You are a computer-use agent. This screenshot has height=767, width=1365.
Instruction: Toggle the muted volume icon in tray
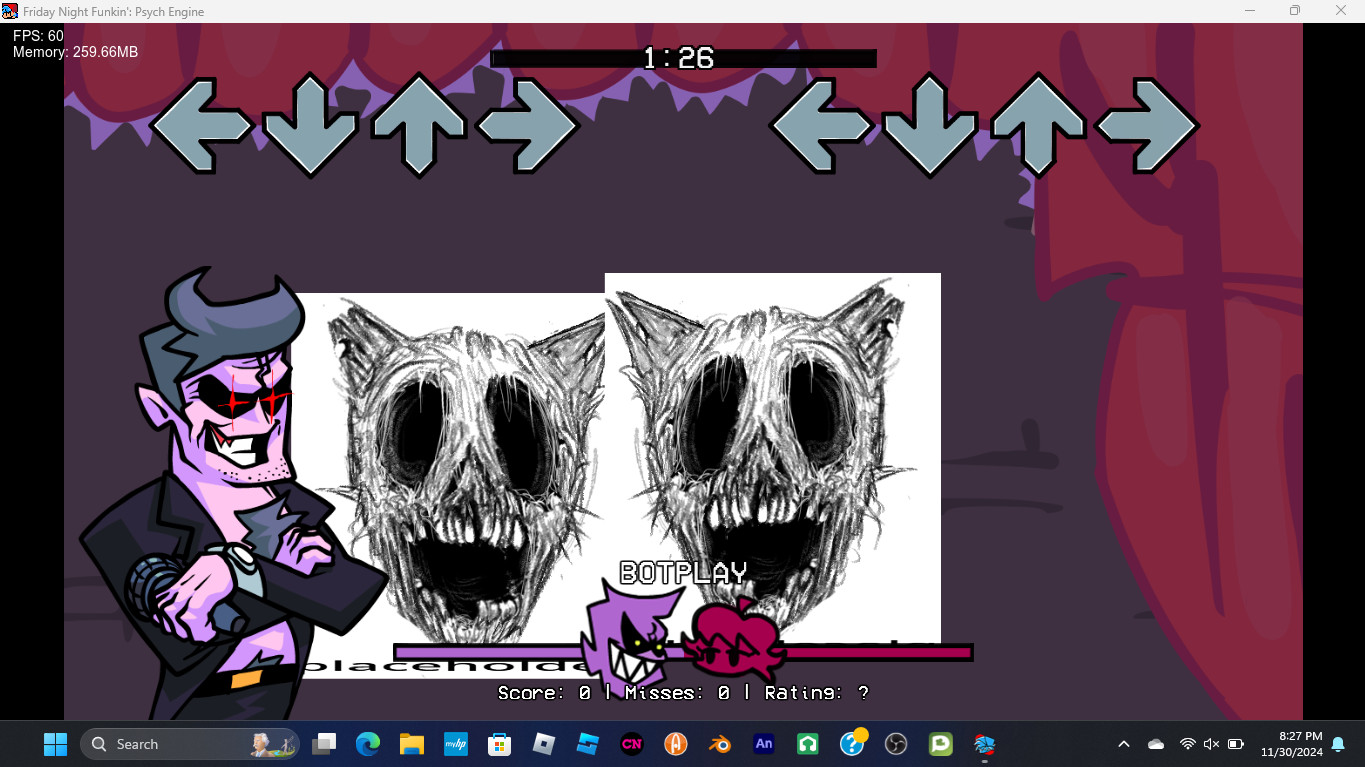click(x=1211, y=744)
